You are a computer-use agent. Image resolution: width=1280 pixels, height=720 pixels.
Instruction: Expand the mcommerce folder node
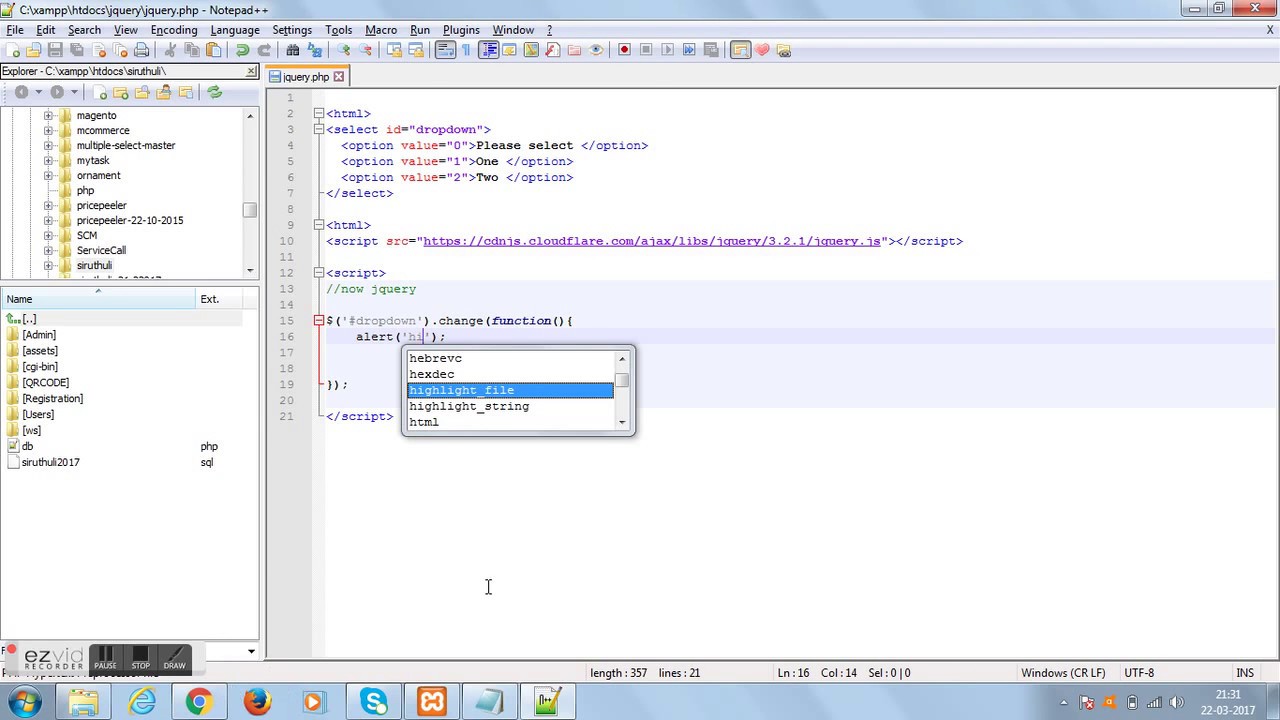tap(48, 130)
